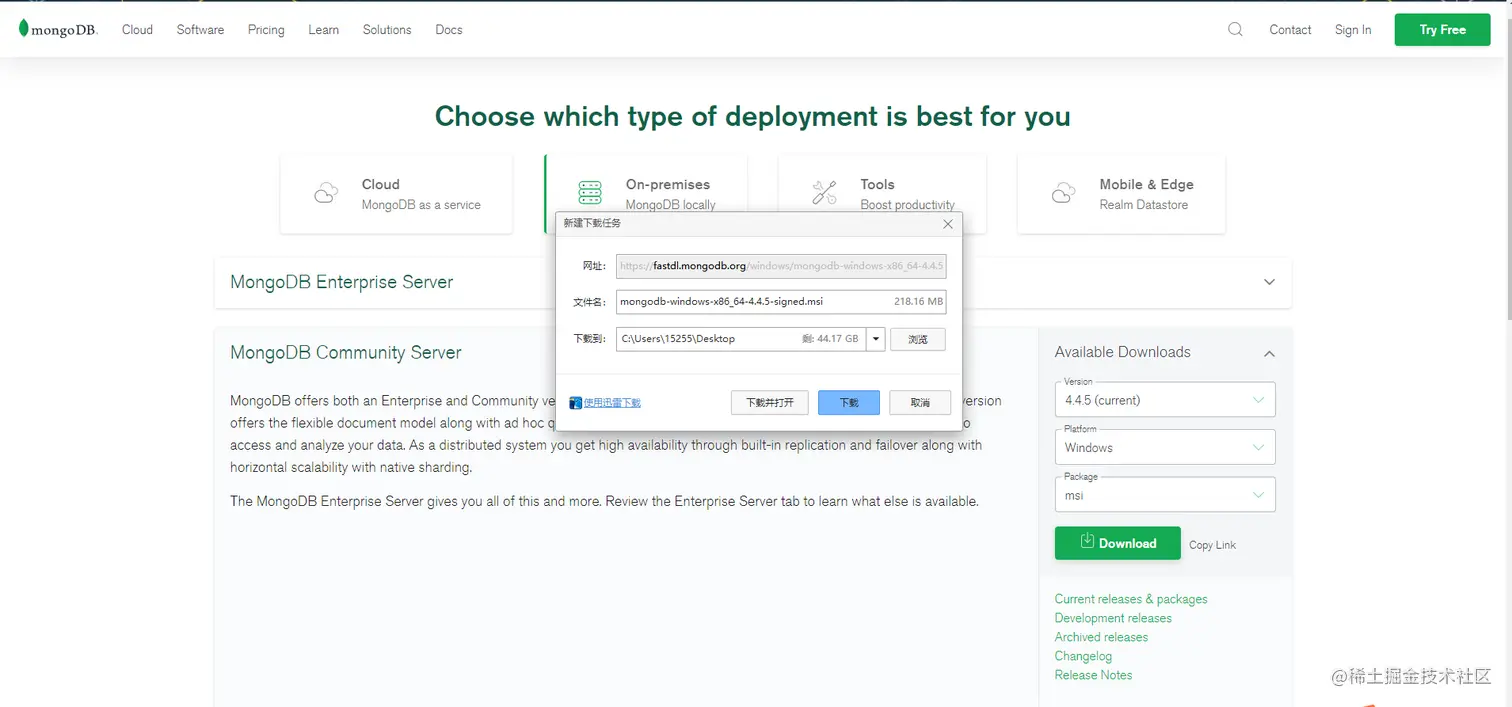Select the Tools wrench icon
Screen dimensions: 1512x707
point(824,193)
